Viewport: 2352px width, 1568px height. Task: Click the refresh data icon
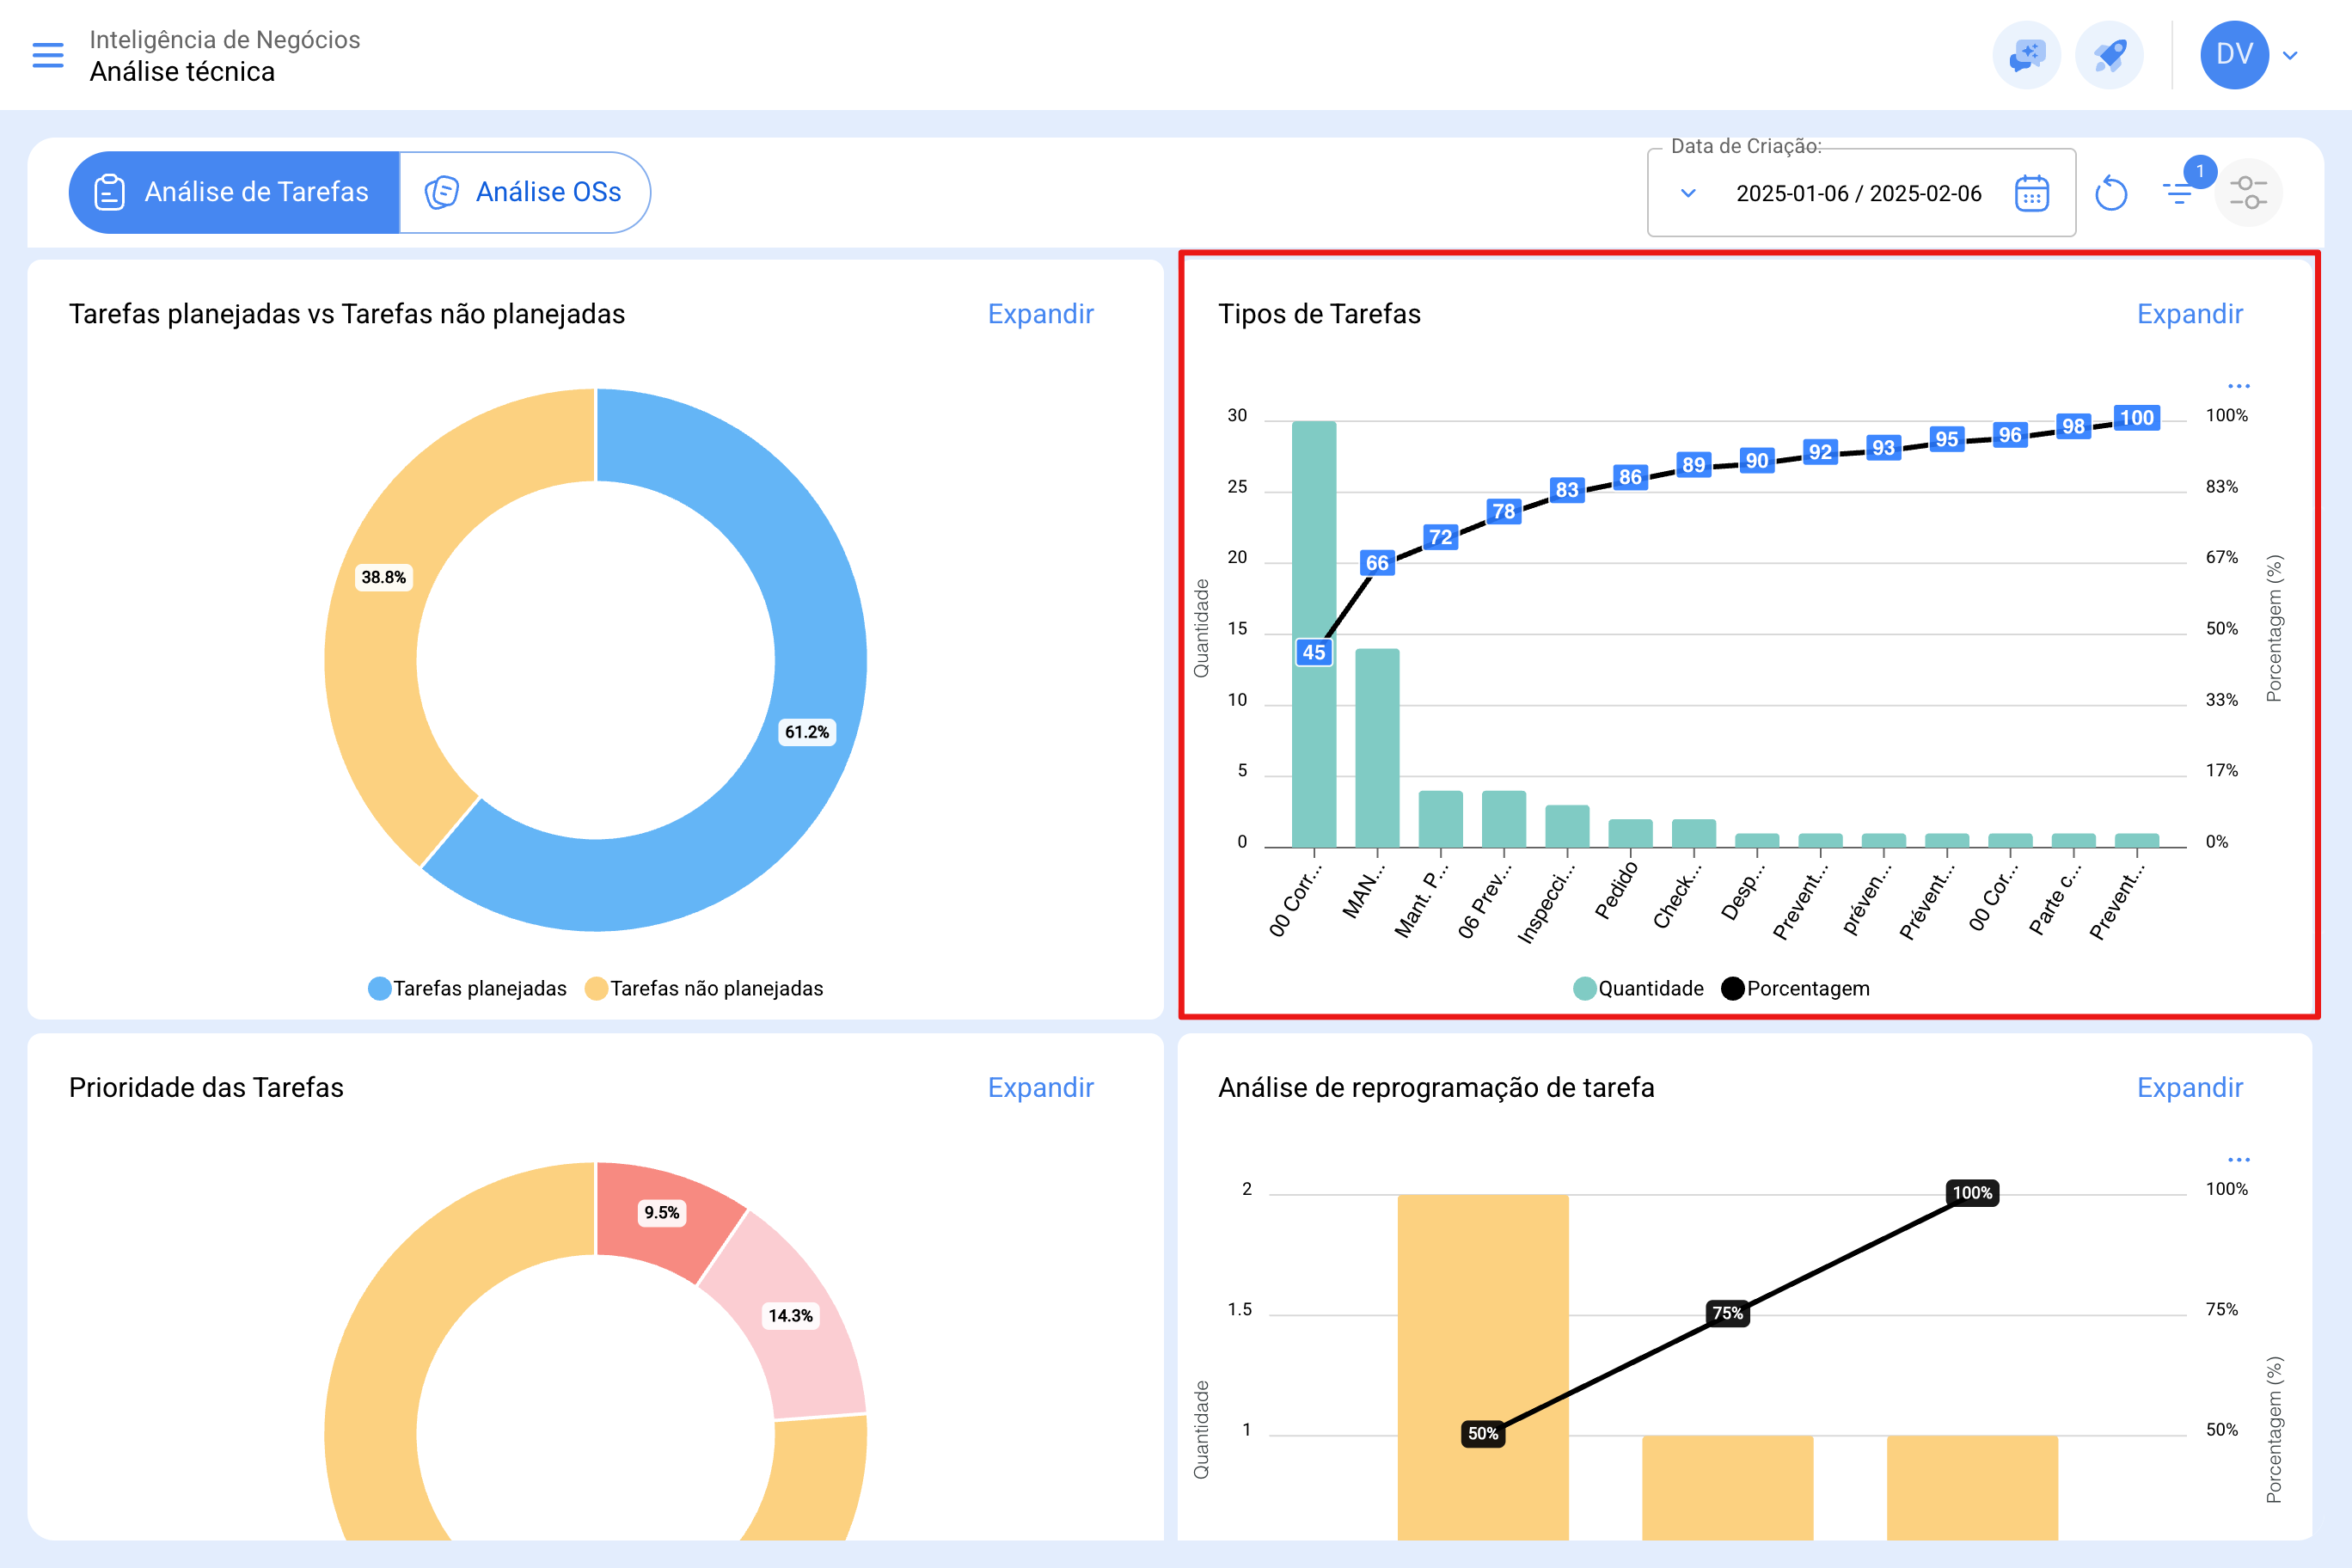[x=2111, y=193]
